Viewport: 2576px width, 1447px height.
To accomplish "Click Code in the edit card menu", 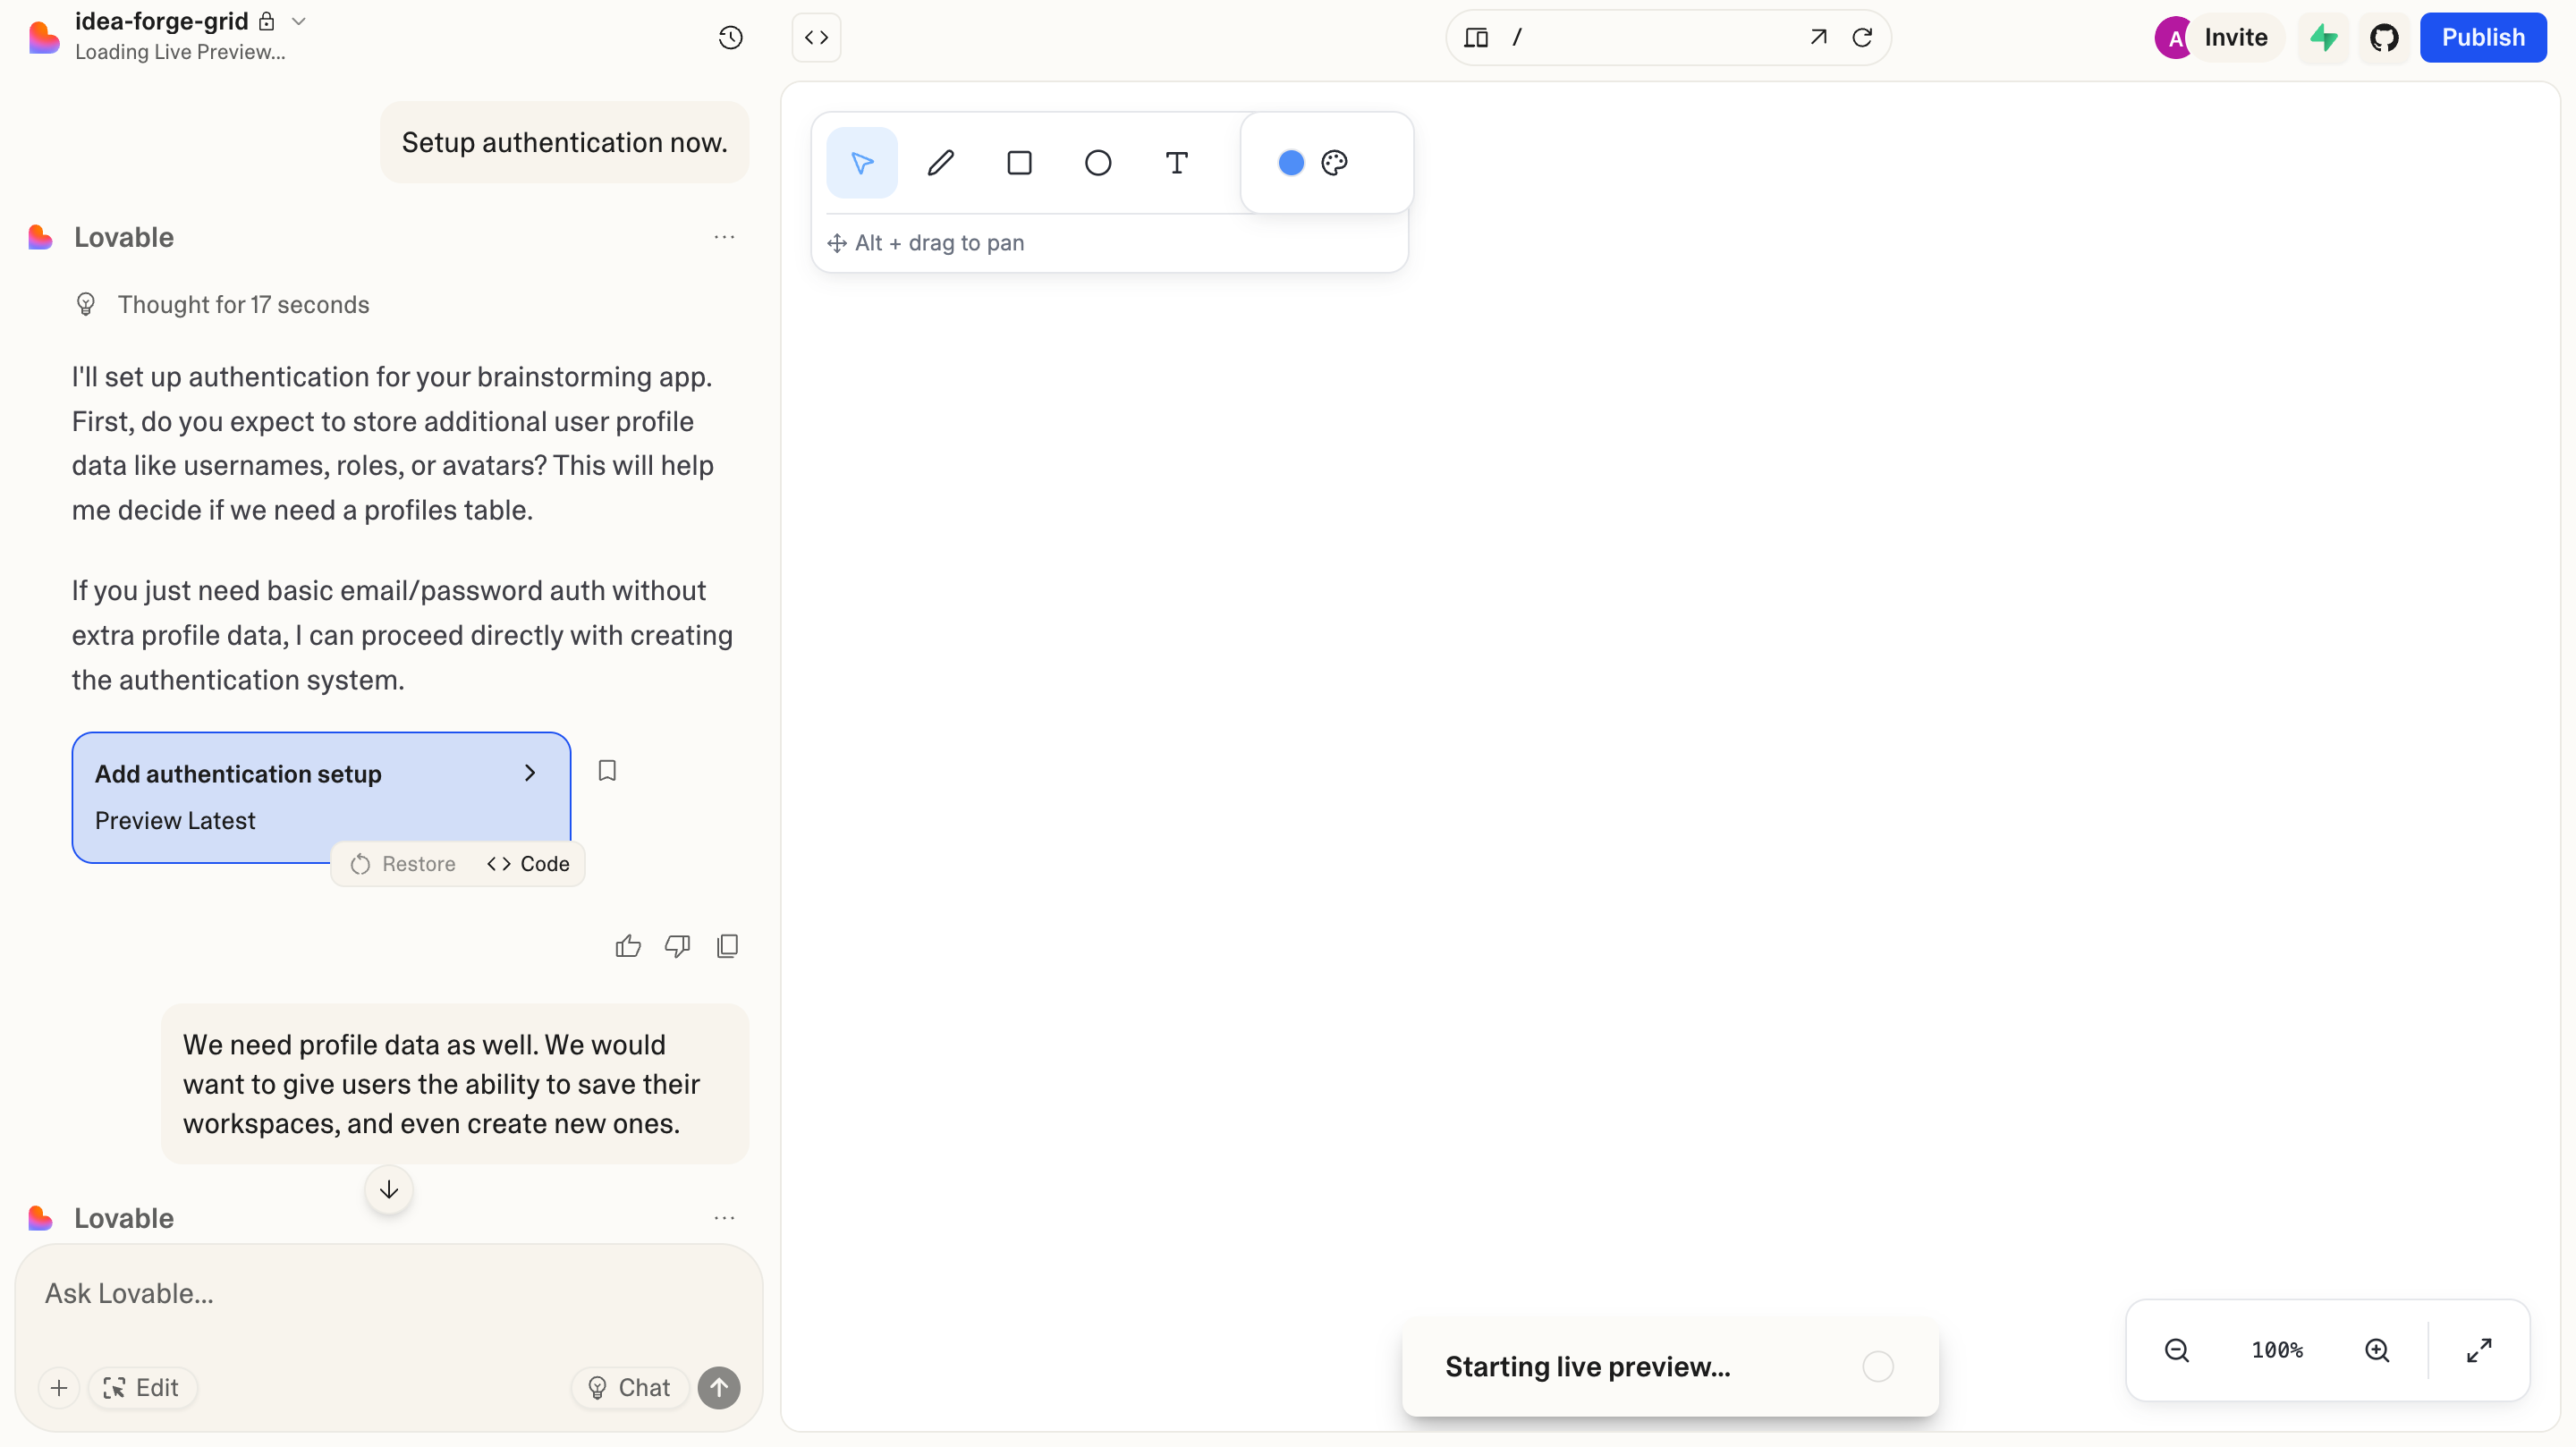I will pyautogui.click(x=528, y=864).
